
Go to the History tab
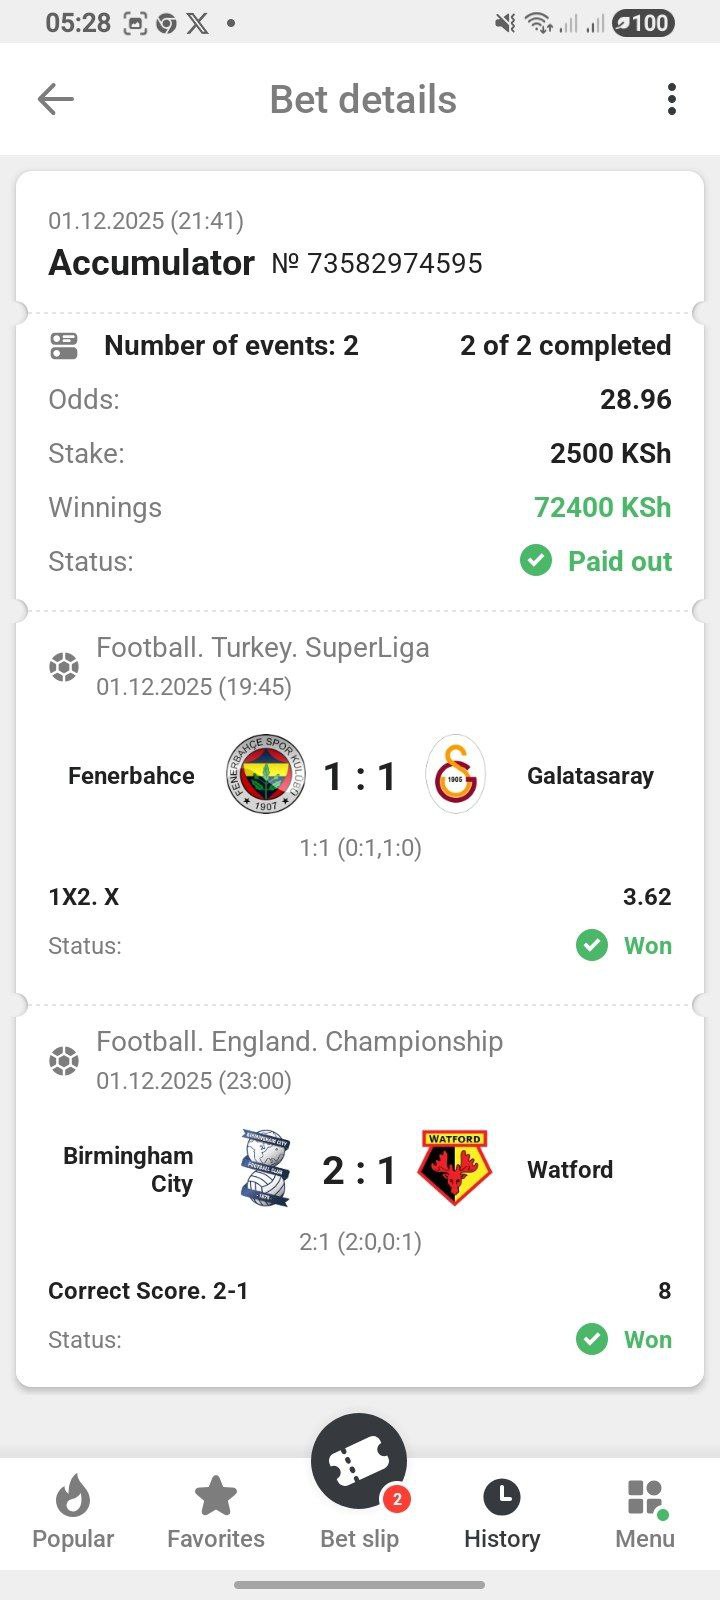[x=502, y=1513]
